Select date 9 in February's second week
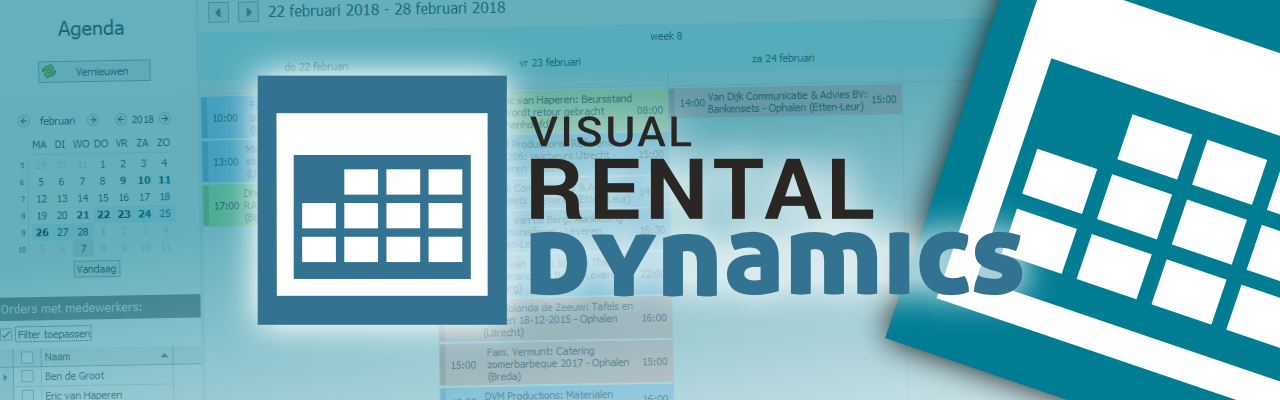The width and height of the screenshot is (1280, 400). (x=123, y=181)
